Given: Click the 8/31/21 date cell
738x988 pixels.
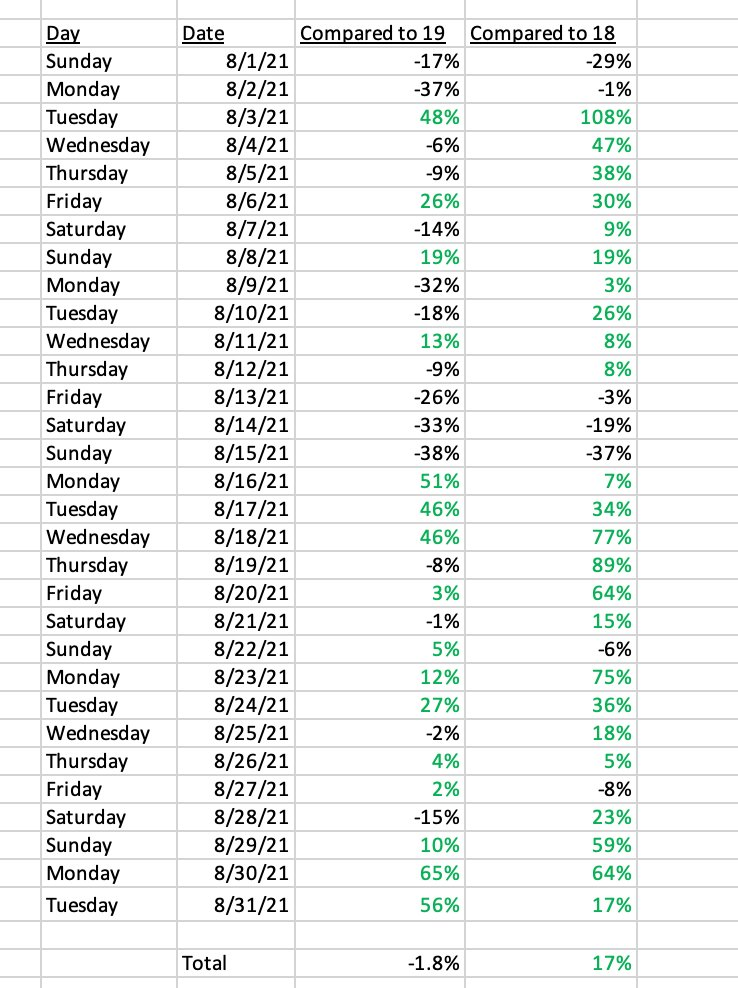Looking at the screenshot, I should click(x=236, y=905).
